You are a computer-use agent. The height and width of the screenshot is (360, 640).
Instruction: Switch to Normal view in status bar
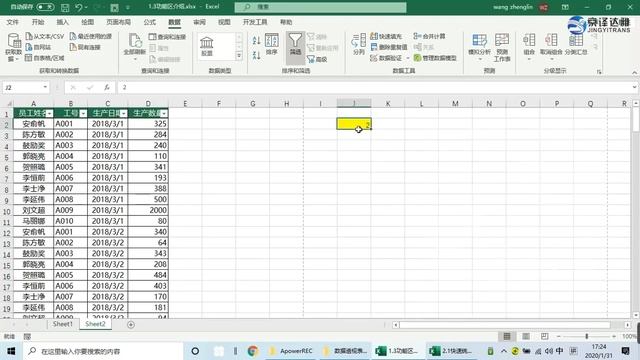507,336
